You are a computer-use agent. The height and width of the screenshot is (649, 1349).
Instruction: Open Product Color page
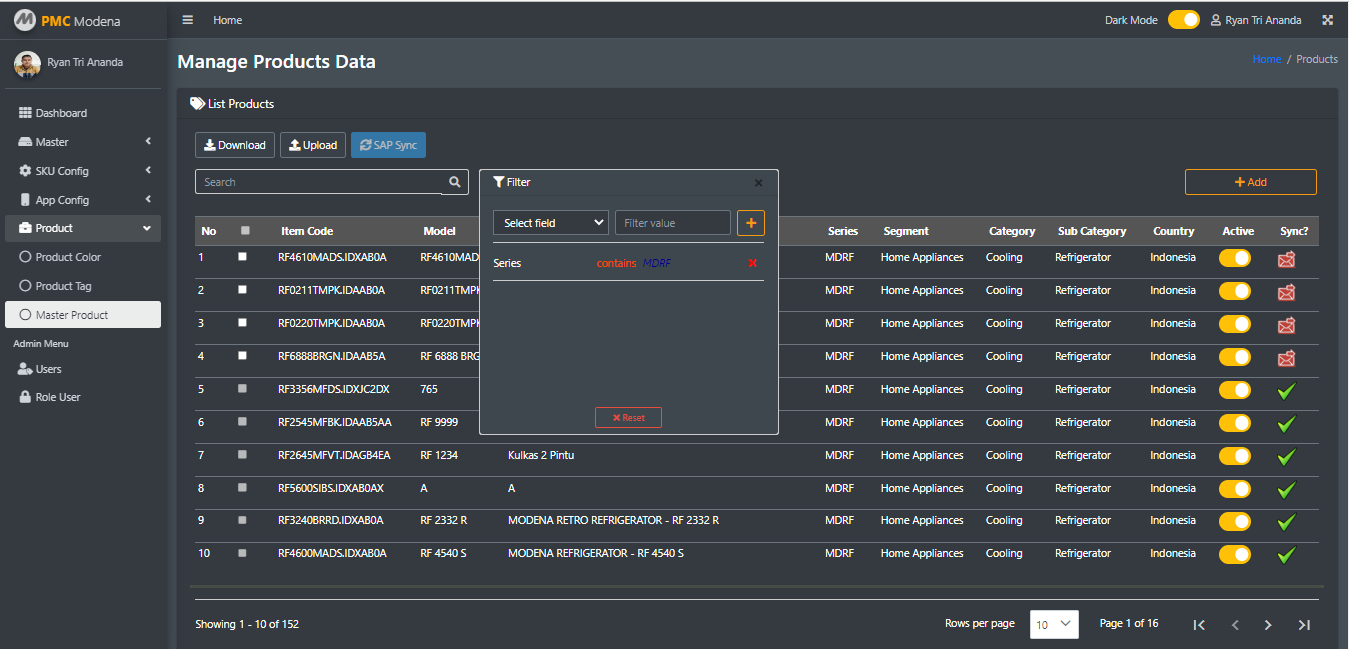[x=83, y=257]
